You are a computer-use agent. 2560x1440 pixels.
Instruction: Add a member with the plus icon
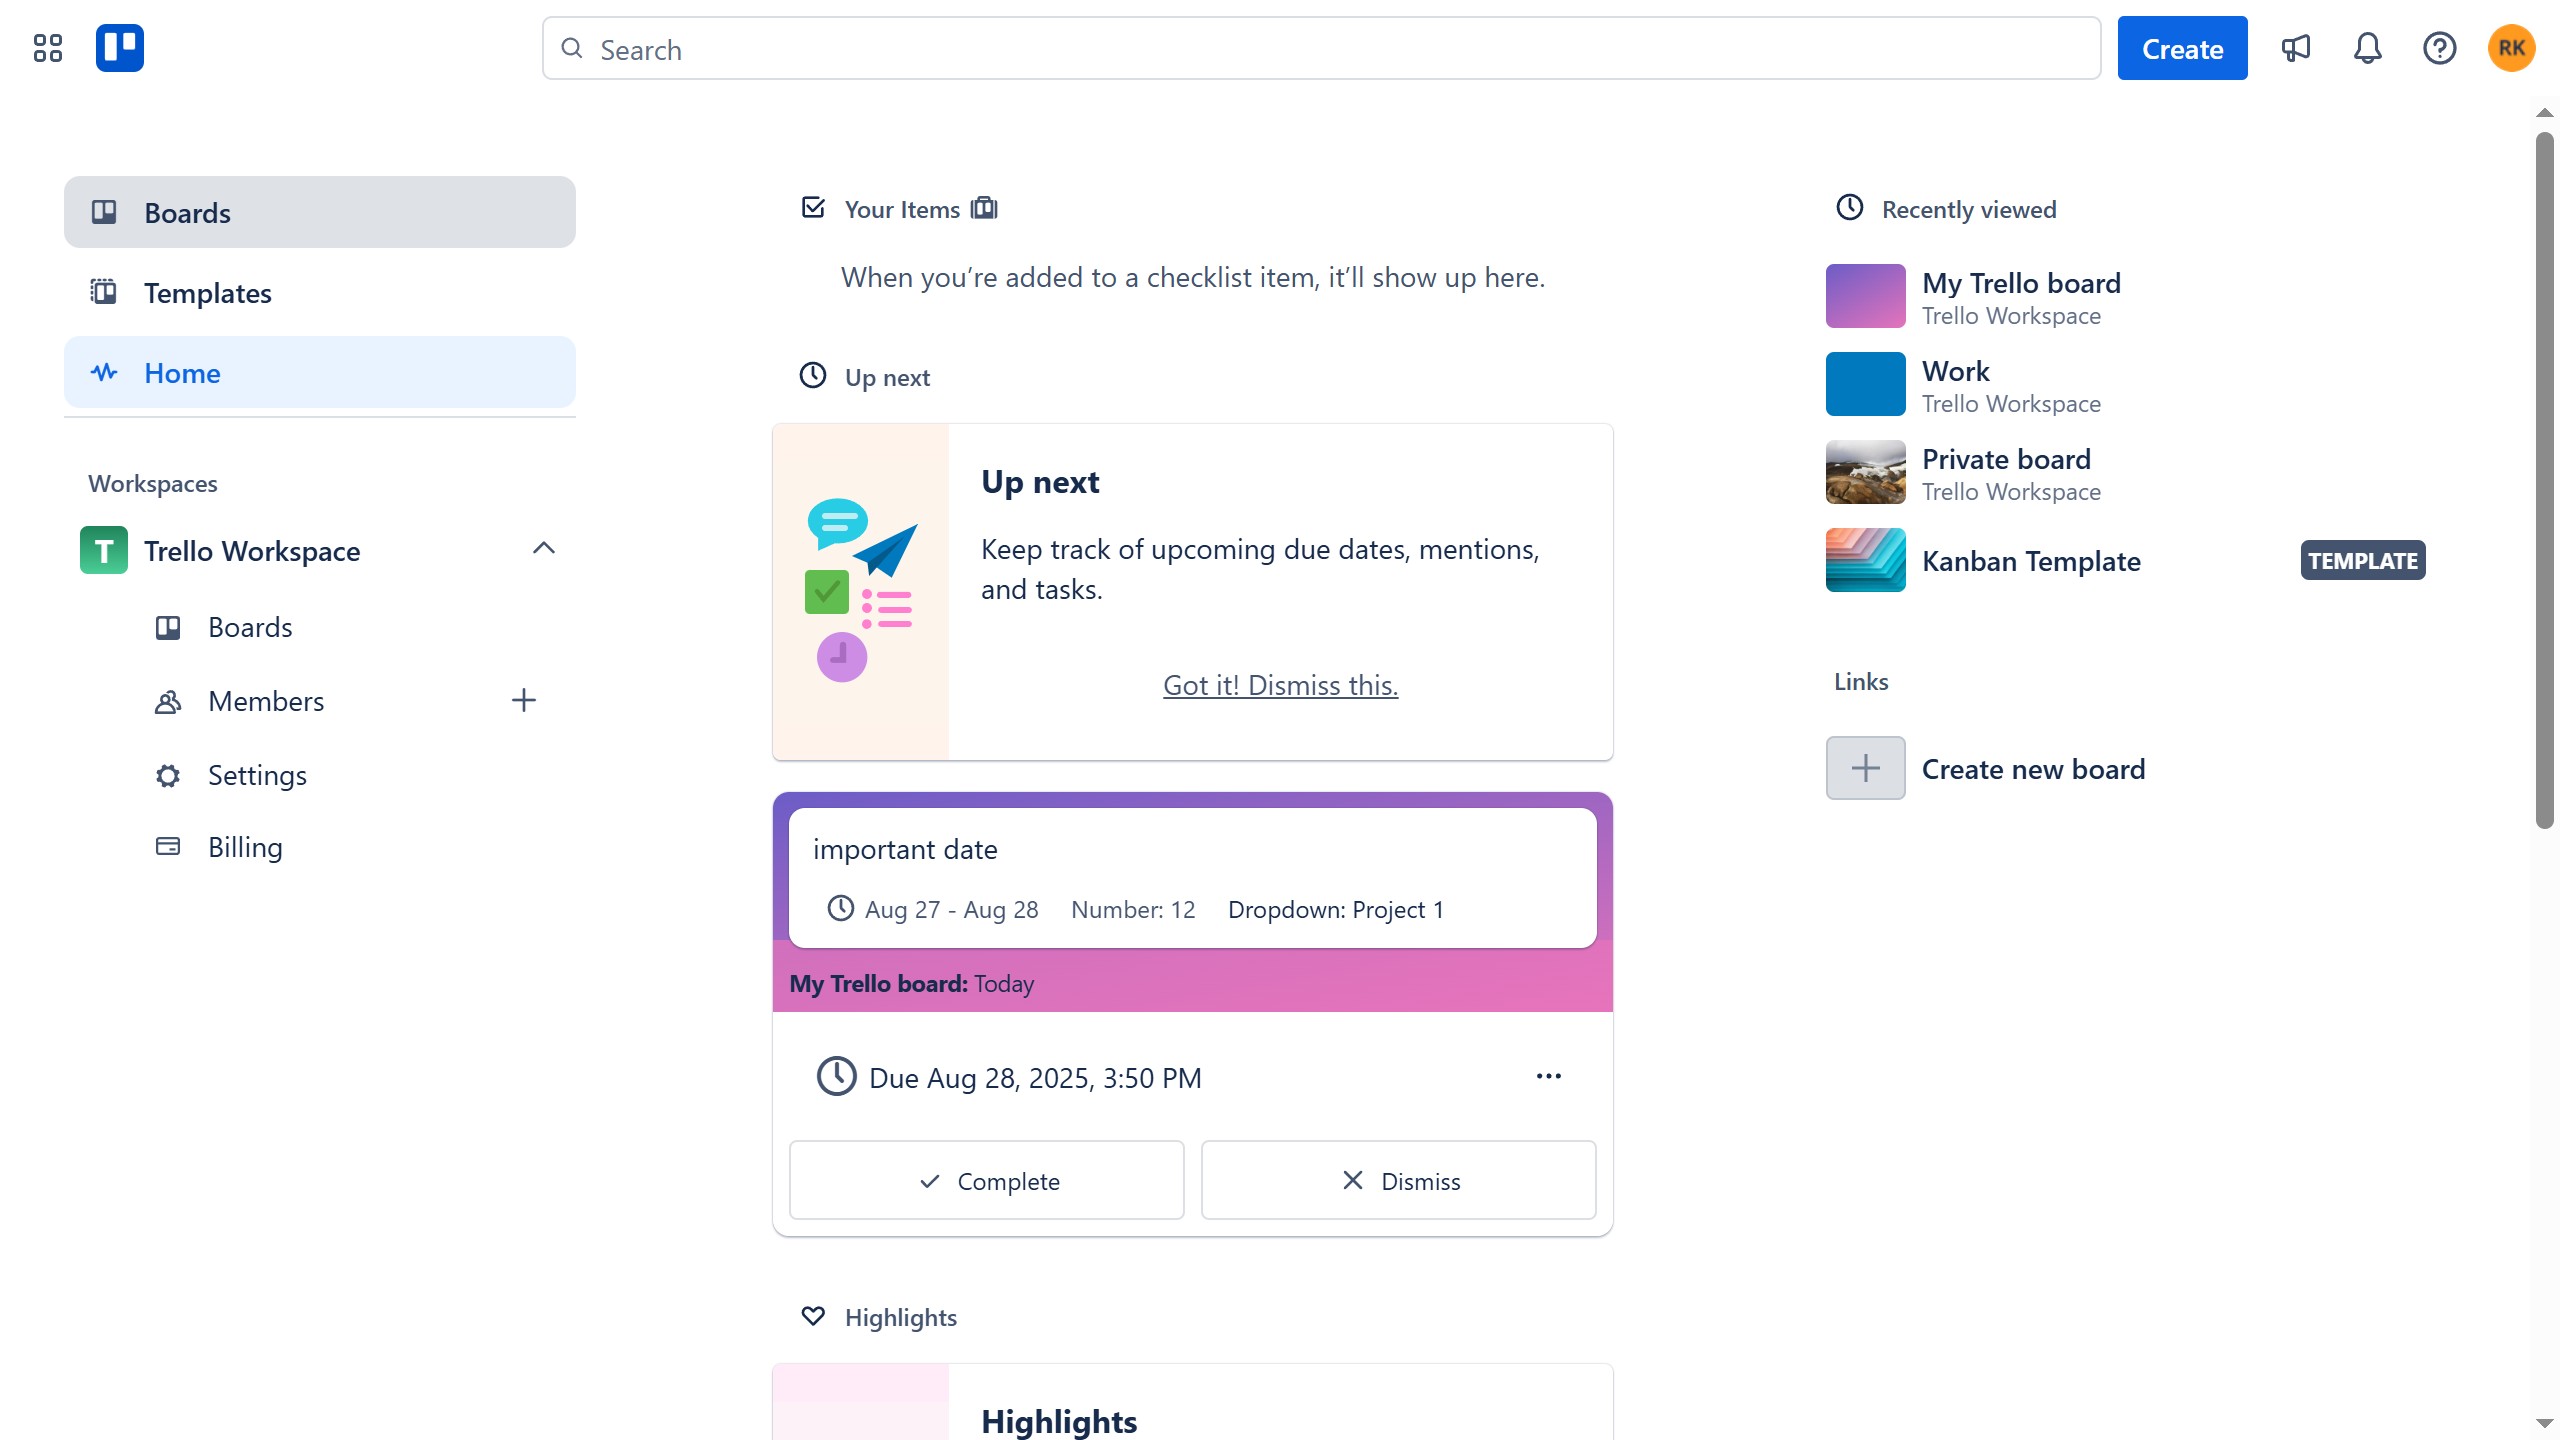(523, 700)
